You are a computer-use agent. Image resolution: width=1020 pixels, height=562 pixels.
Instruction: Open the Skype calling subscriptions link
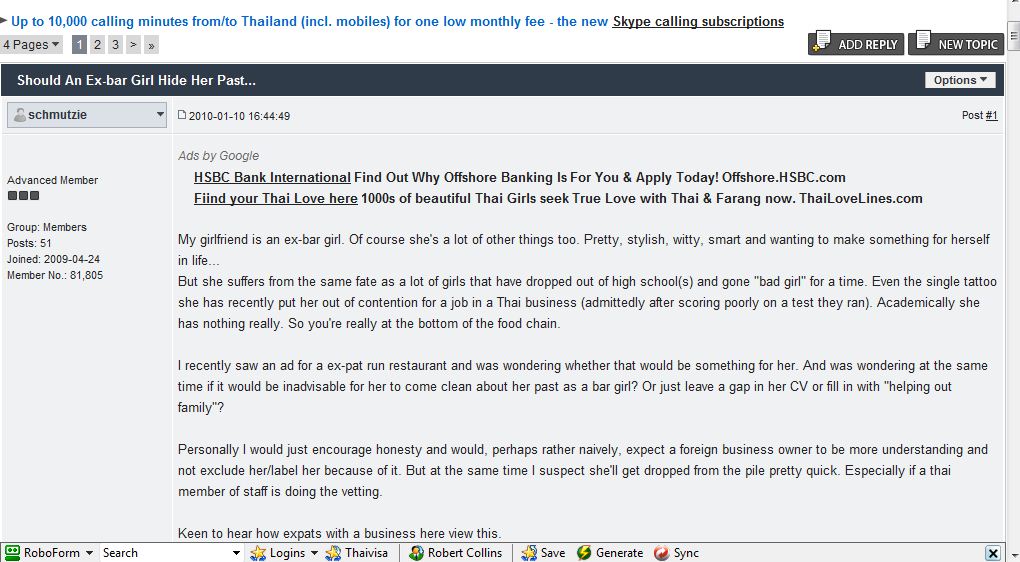click(698, 21)
